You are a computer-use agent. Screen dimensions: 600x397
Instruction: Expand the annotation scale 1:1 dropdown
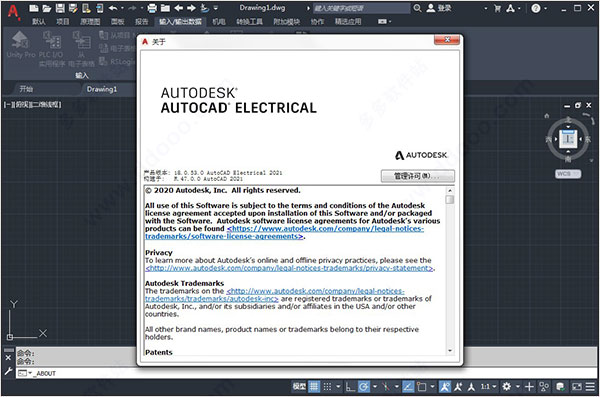click(x=489, y=387)
